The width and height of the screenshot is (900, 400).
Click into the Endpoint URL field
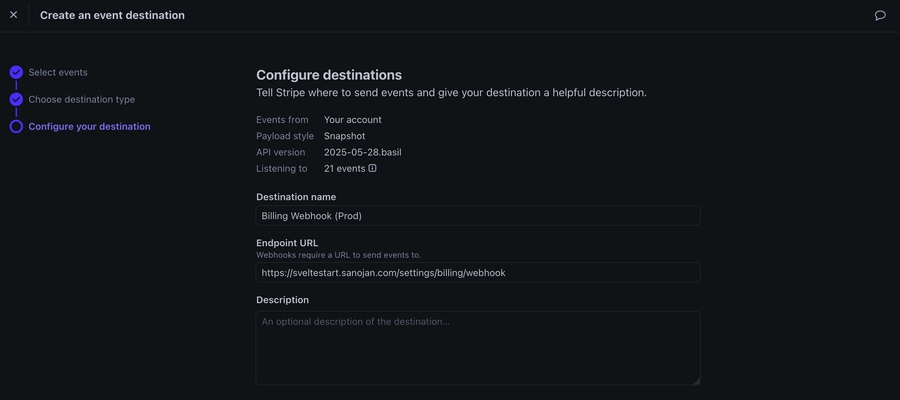tap(478, 272)
